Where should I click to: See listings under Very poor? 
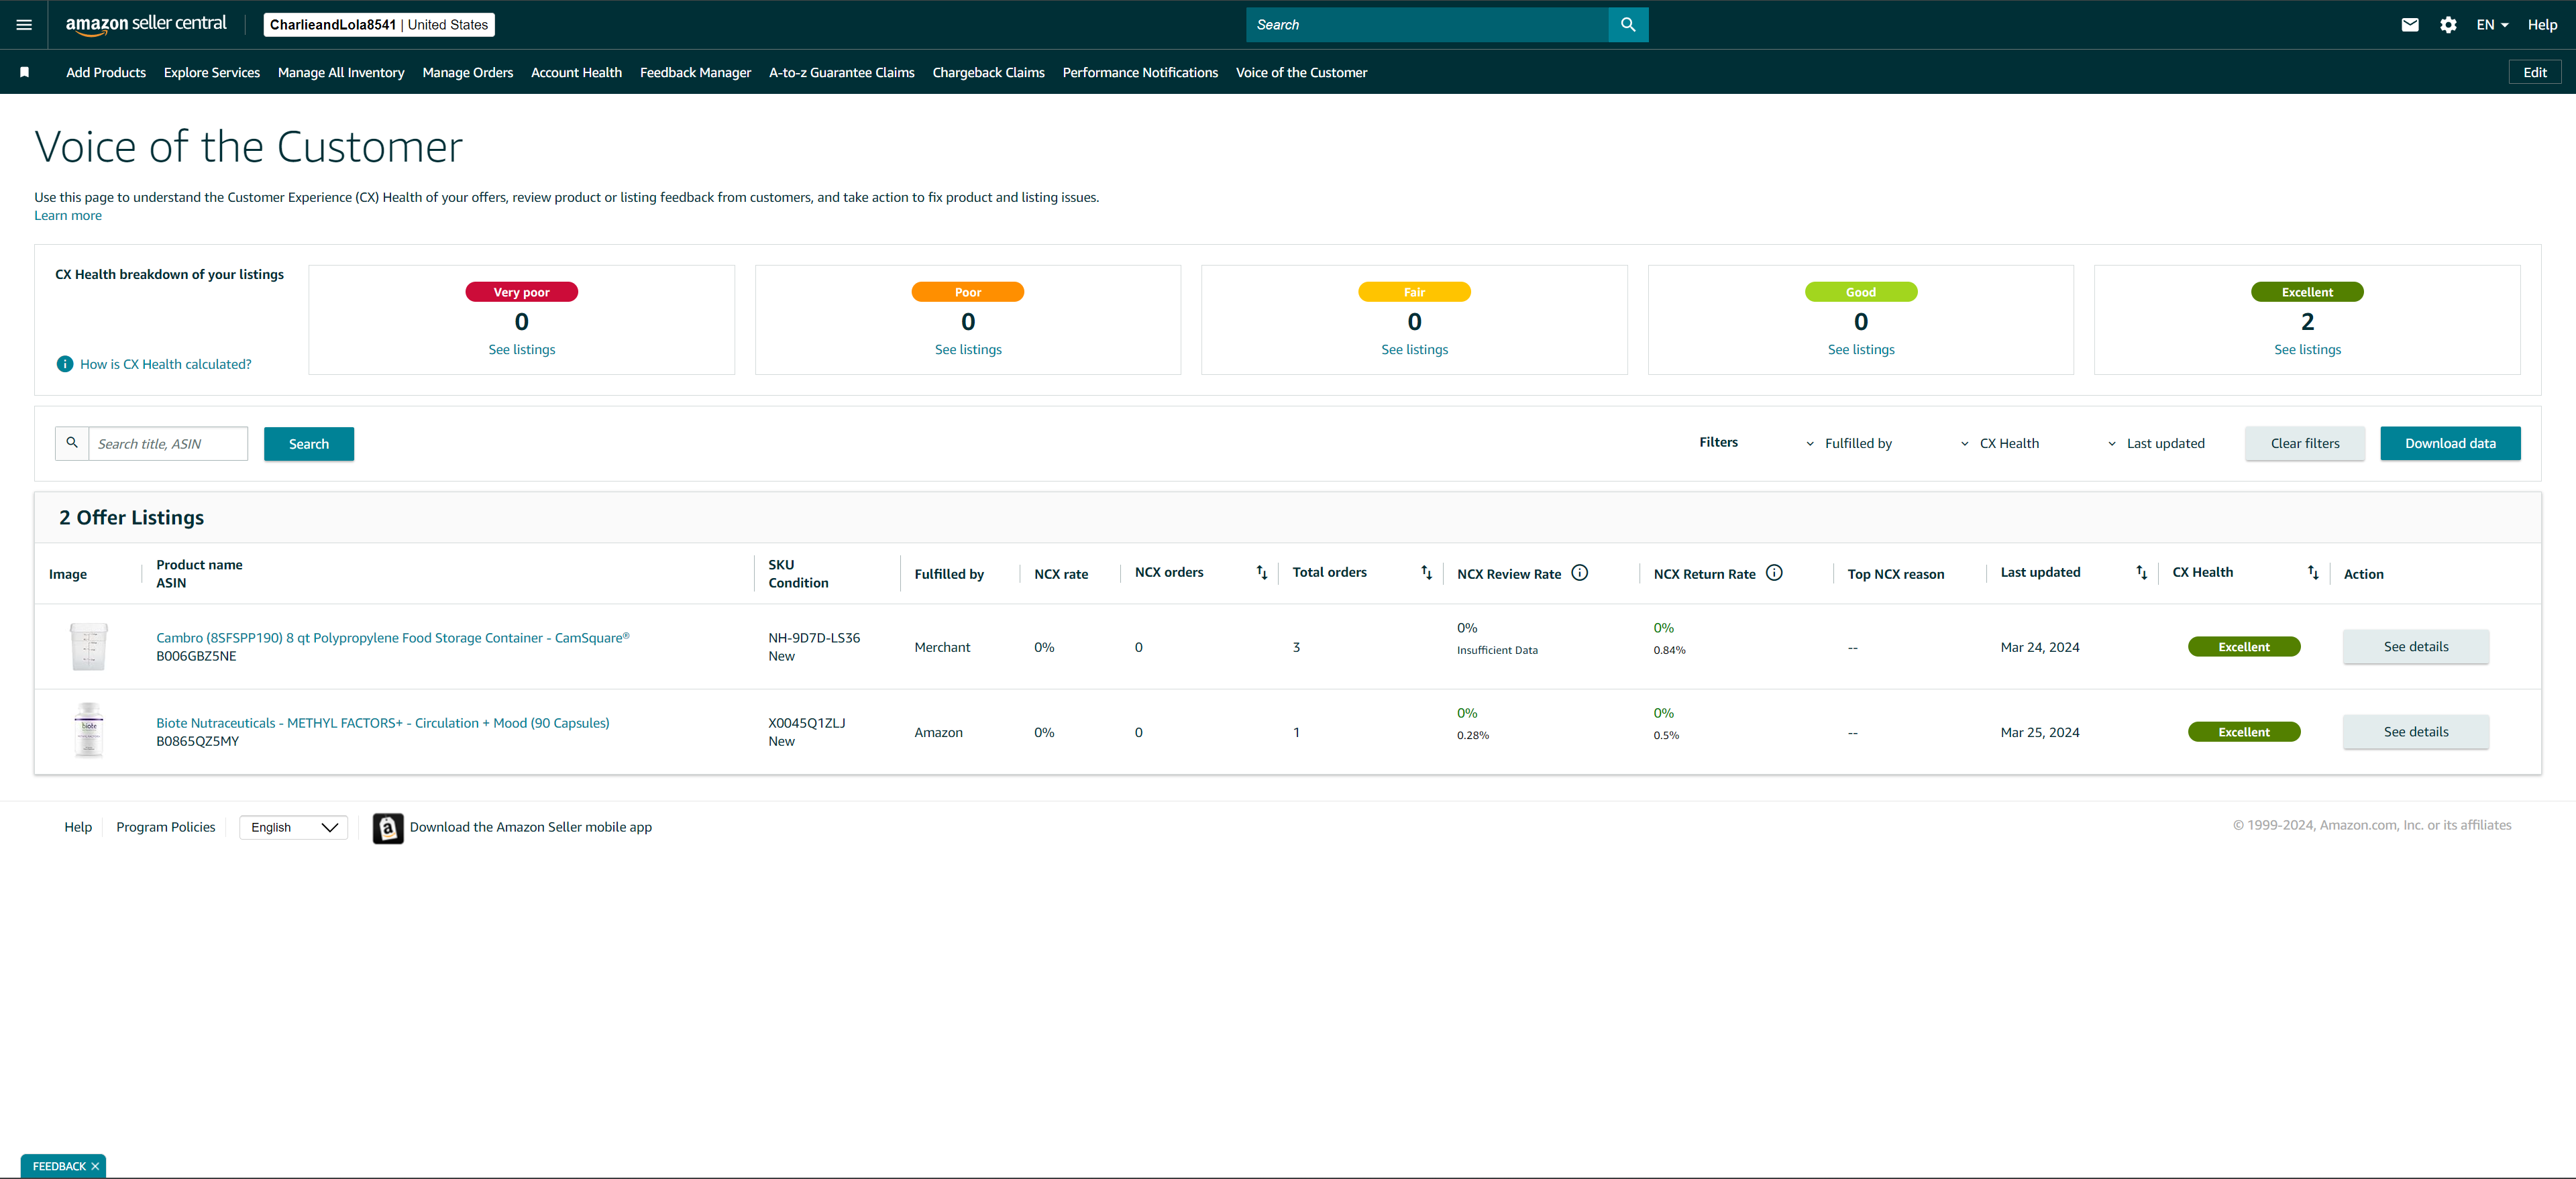522,350
